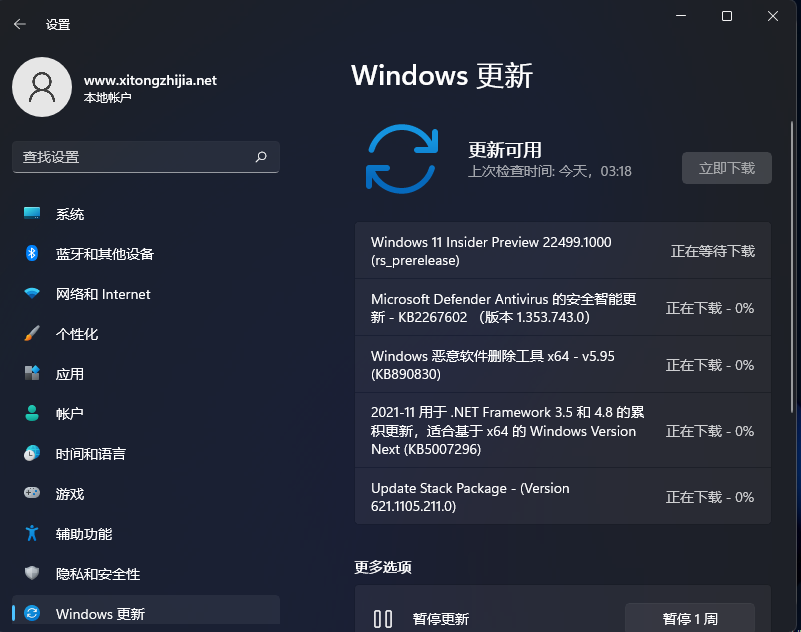
Task: Click the Windows 更新 page title
Action: point(441,76)
